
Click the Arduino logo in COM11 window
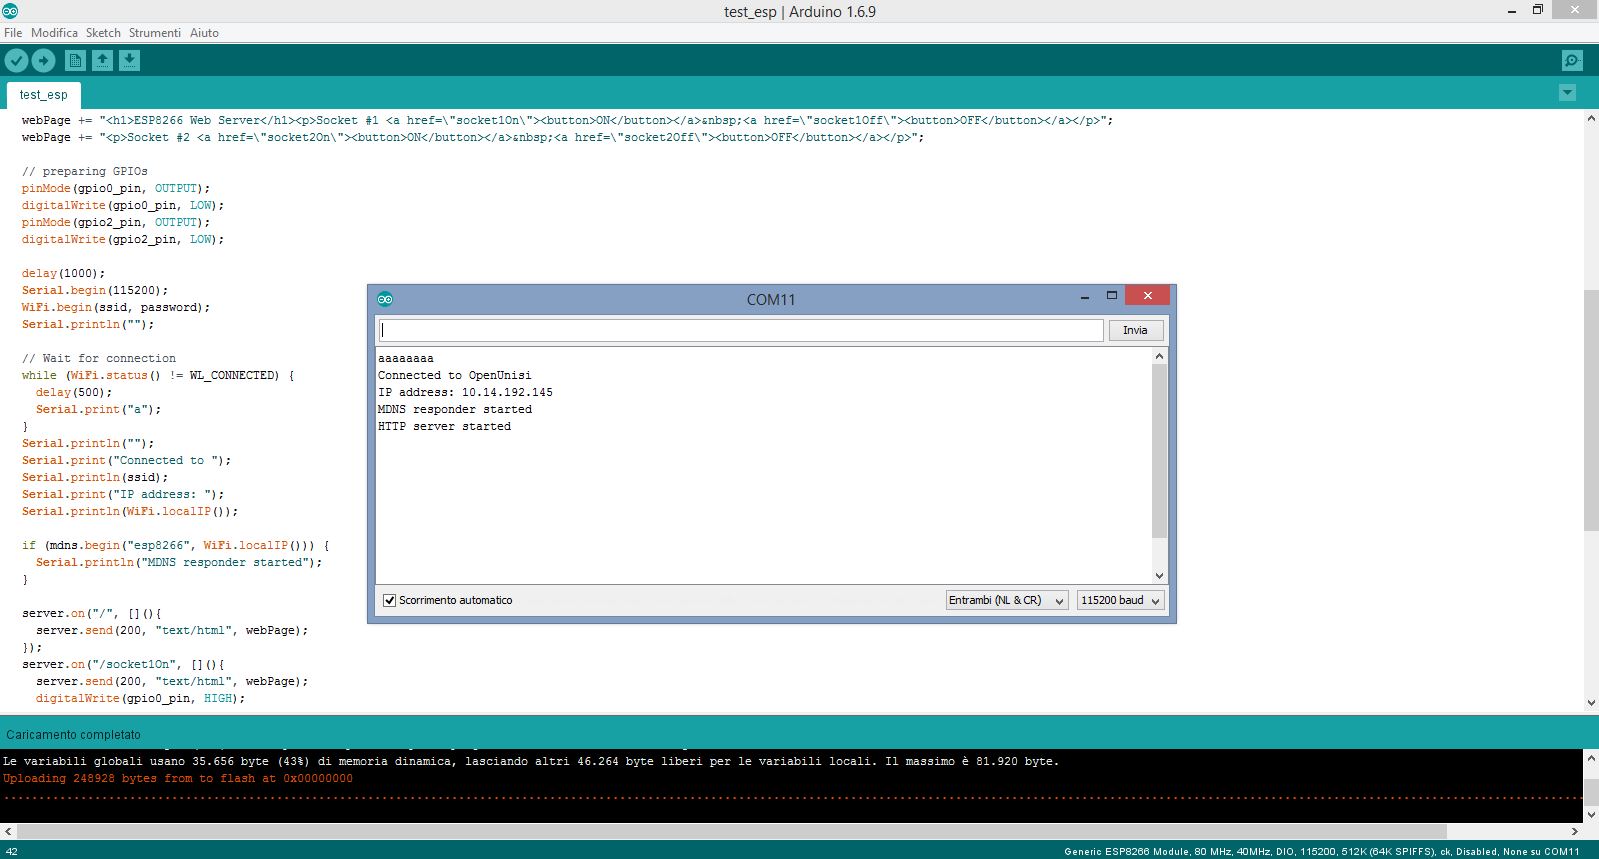point(385,299)
